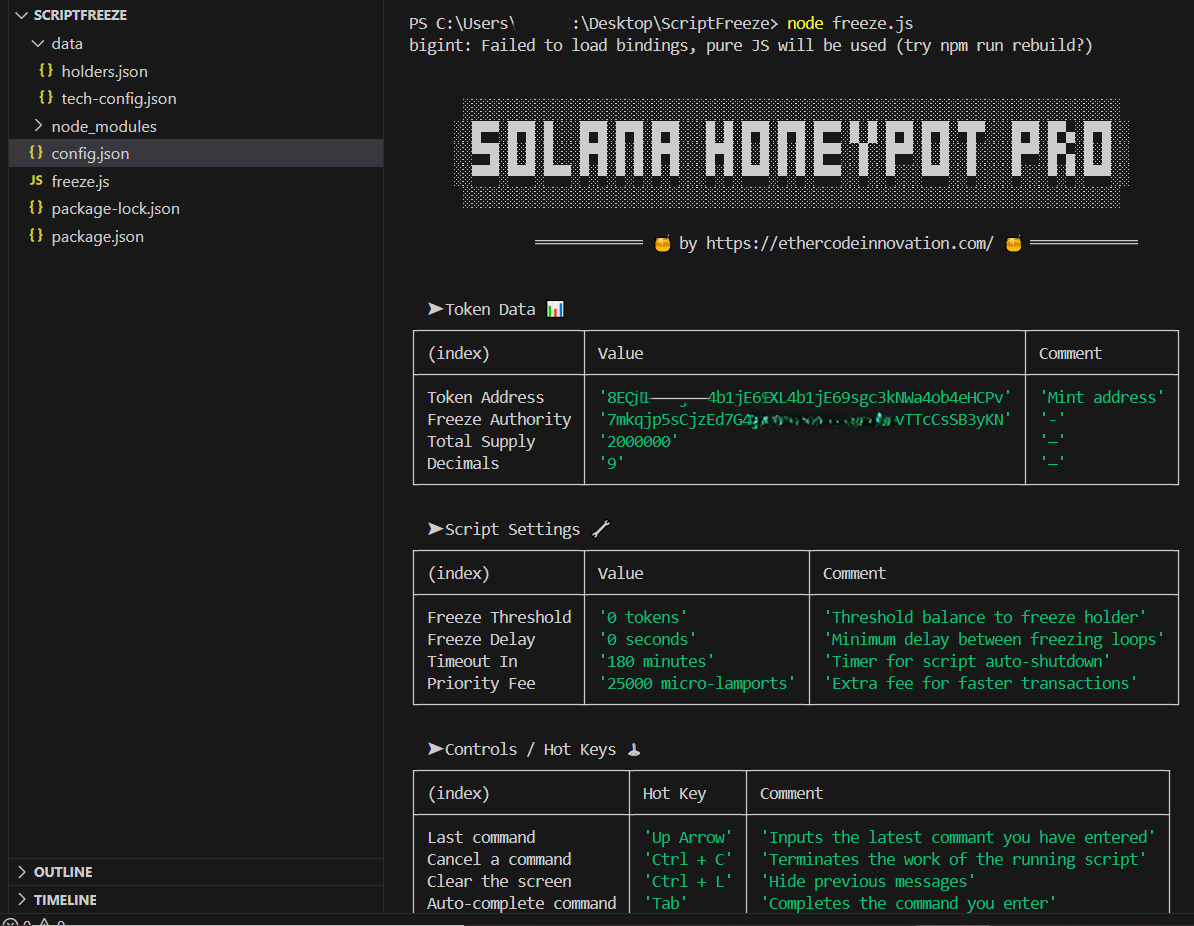Click the tech-config.json JSON file icon
Image resolution: width=1194 pixels, height=926 pixels.
pyautogui.click(x=46, y=98)
